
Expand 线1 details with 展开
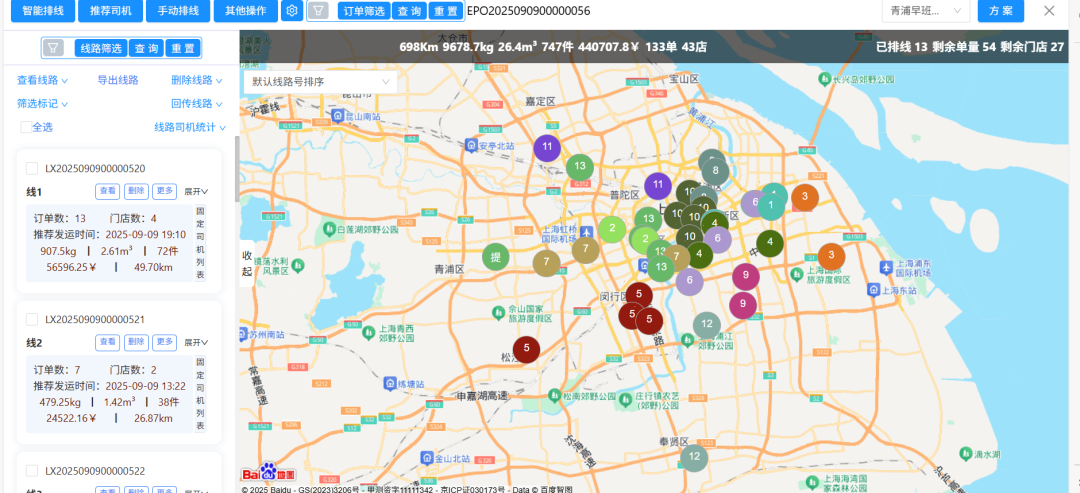(x=196, y=191)
